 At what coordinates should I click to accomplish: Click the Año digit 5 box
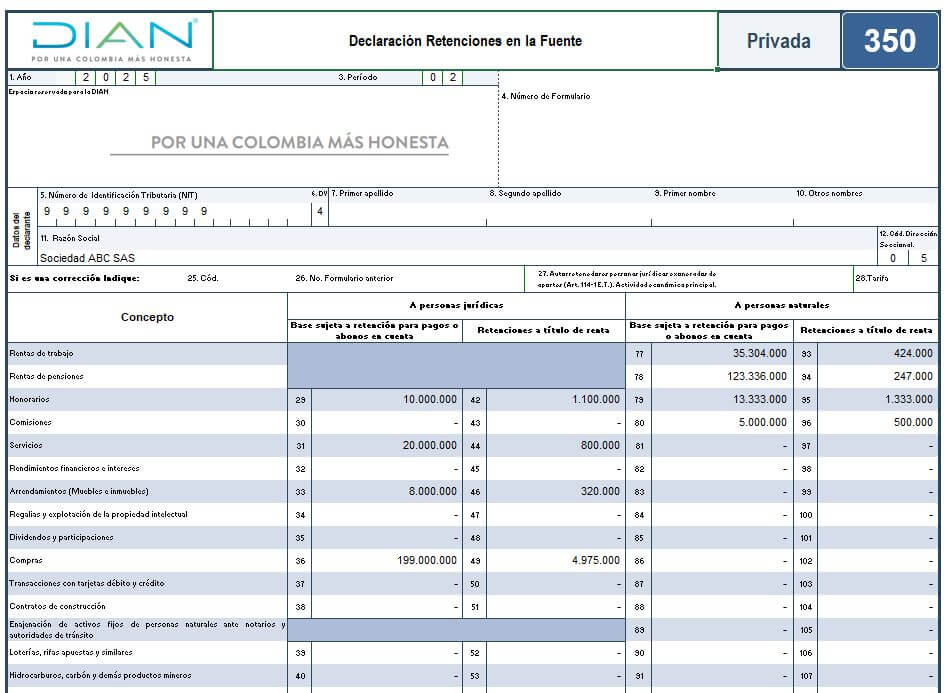[x=146, y=77]
